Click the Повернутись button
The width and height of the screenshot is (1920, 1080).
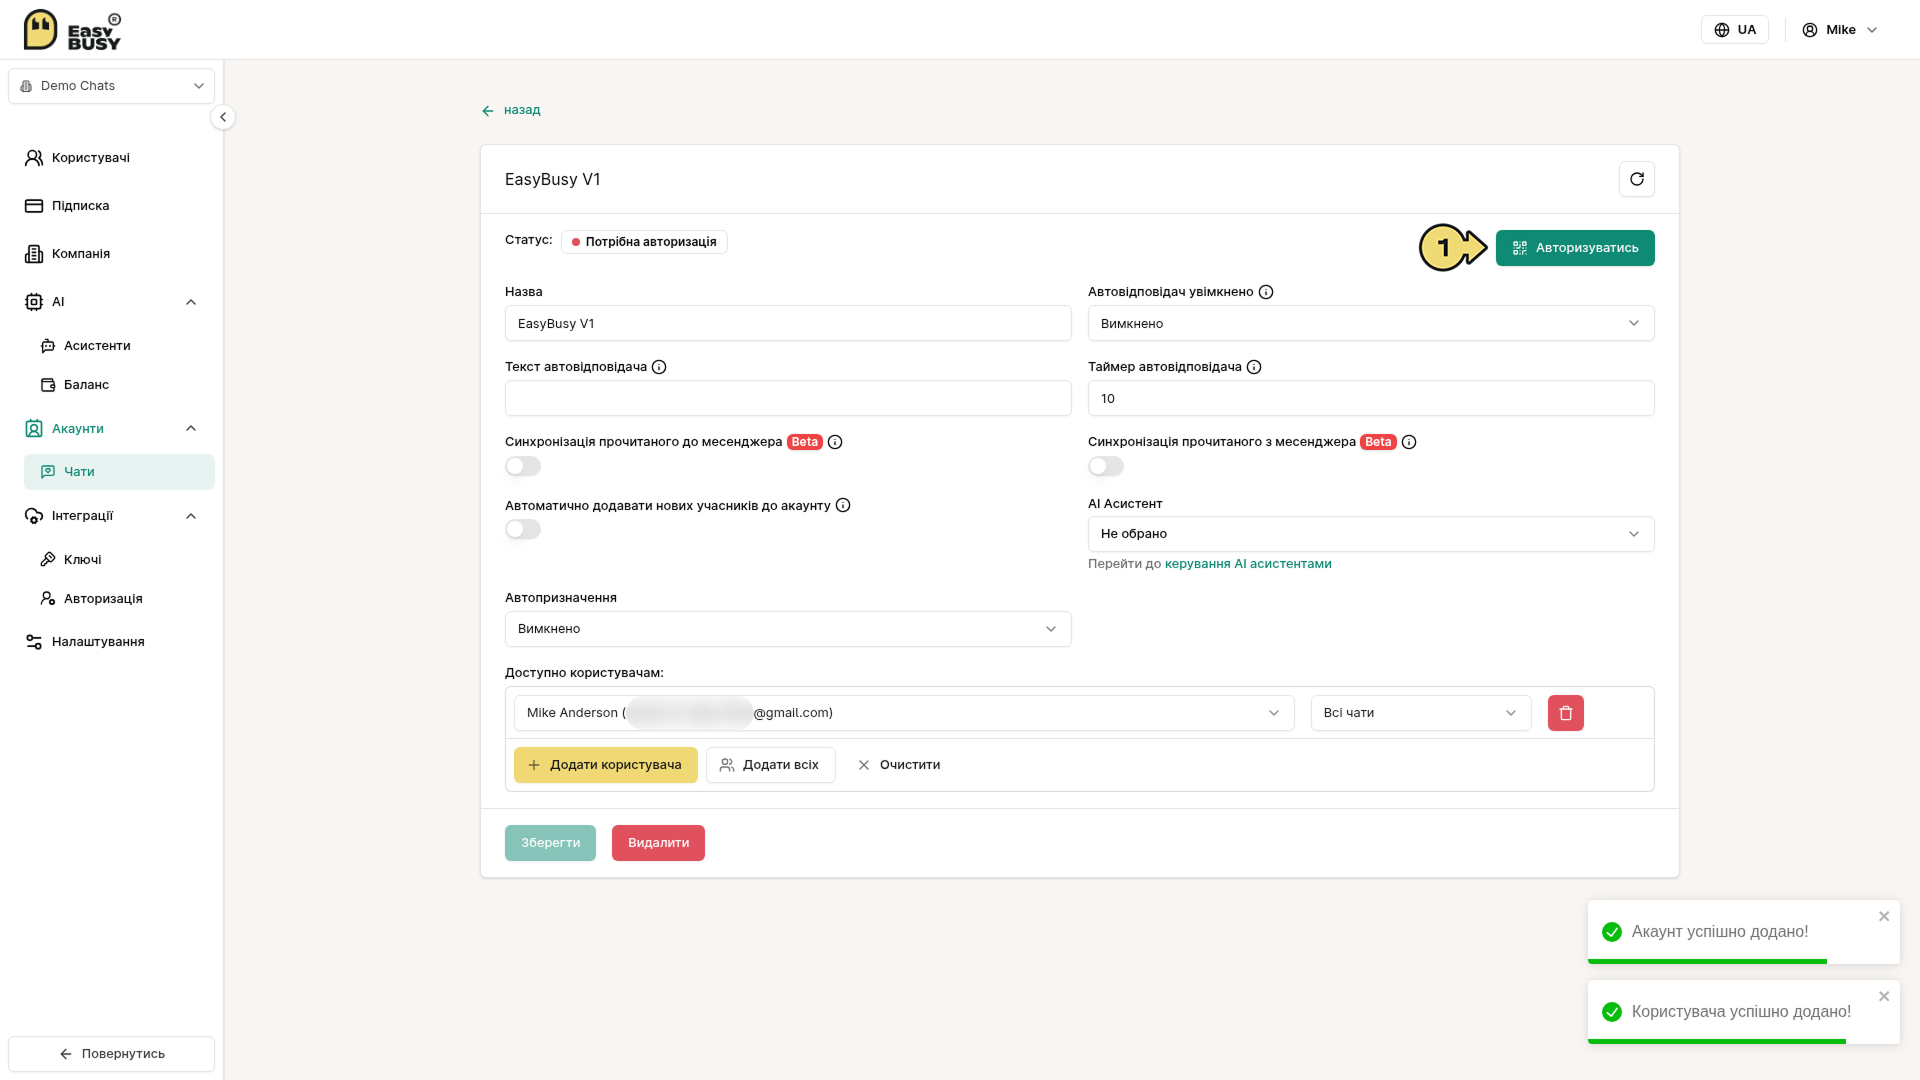[111, 1054]
